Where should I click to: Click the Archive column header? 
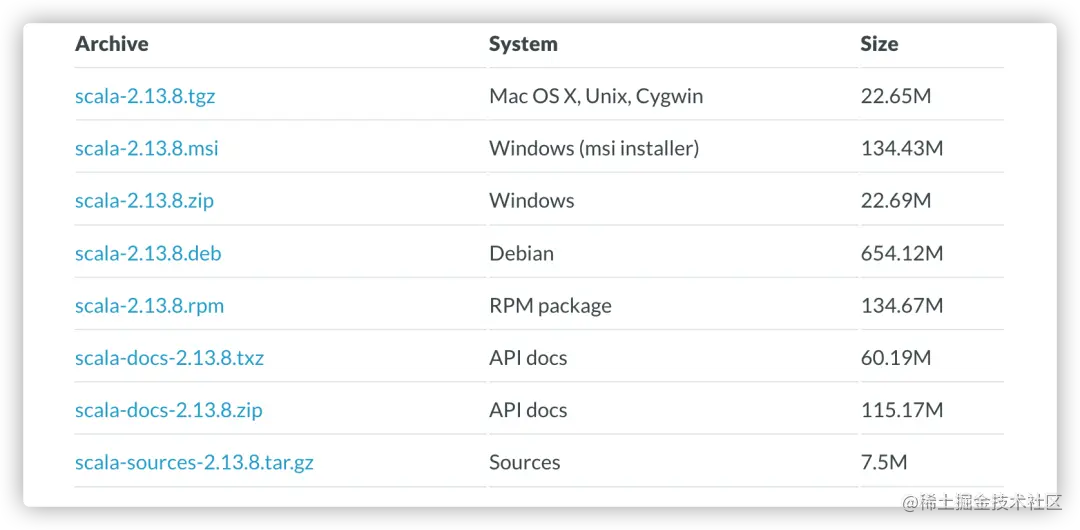point(111,44)
